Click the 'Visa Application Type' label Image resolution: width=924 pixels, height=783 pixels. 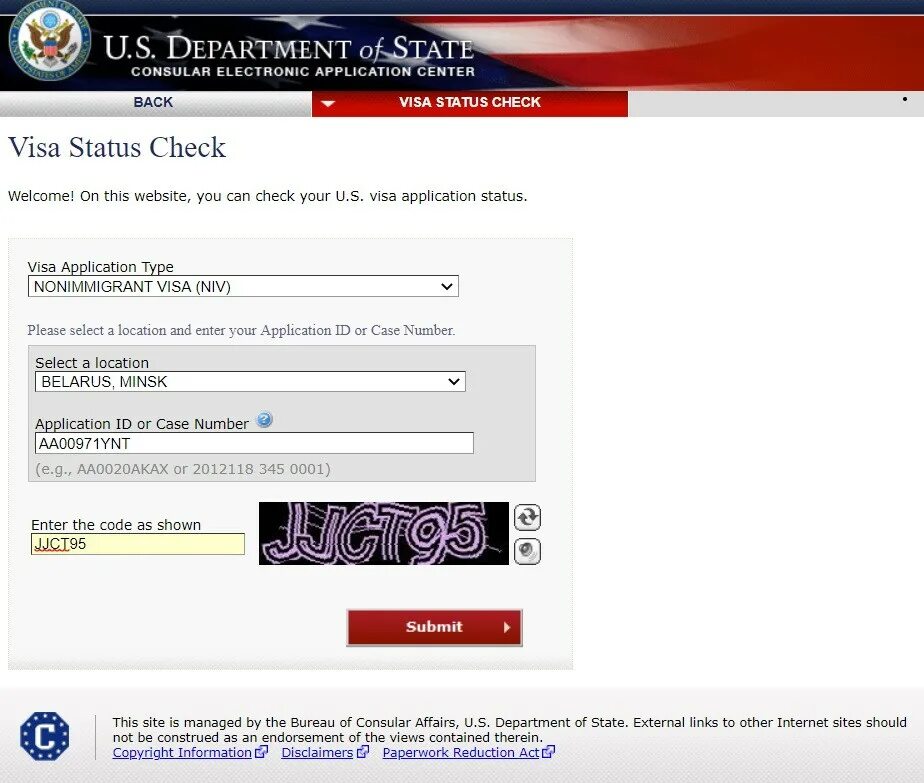(x=101, y=267)
